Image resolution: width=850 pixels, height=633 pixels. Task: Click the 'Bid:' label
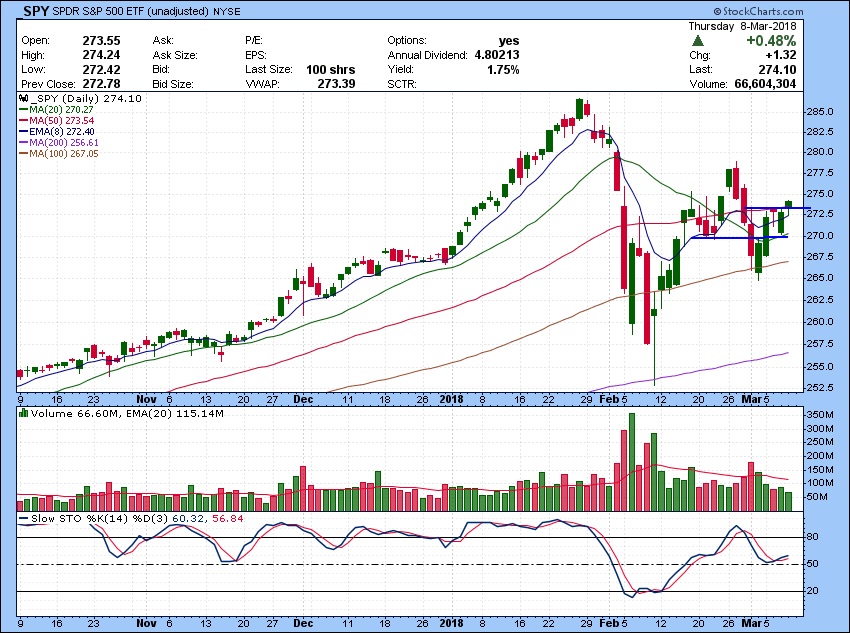(x=162, y=69)
